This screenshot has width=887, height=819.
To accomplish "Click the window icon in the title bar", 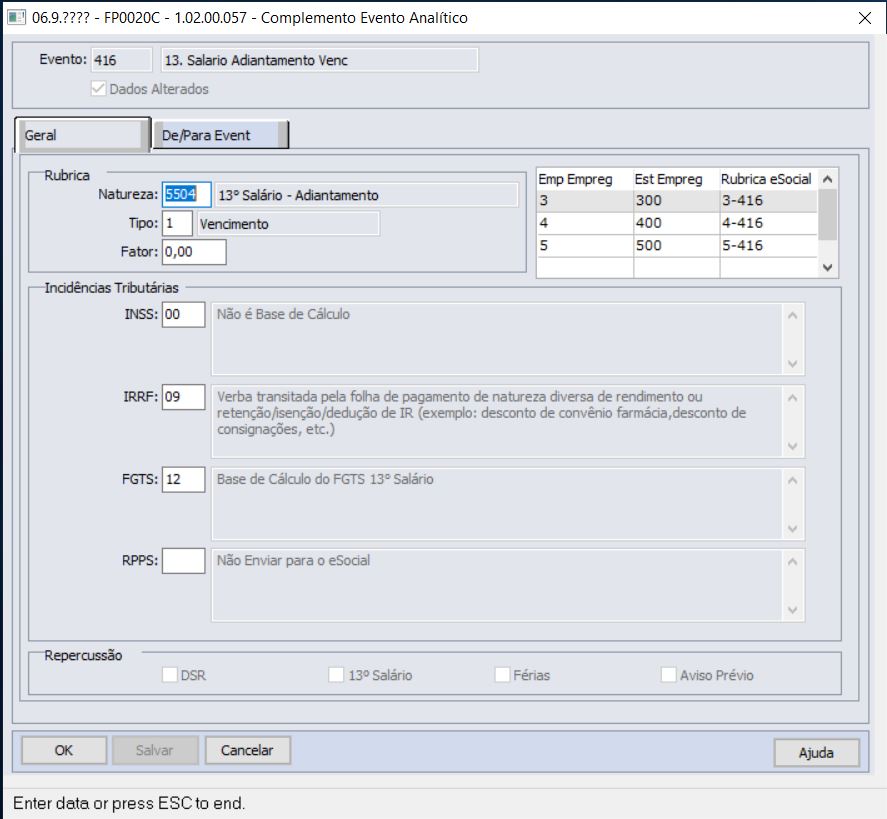I will (x=16, y=17).
